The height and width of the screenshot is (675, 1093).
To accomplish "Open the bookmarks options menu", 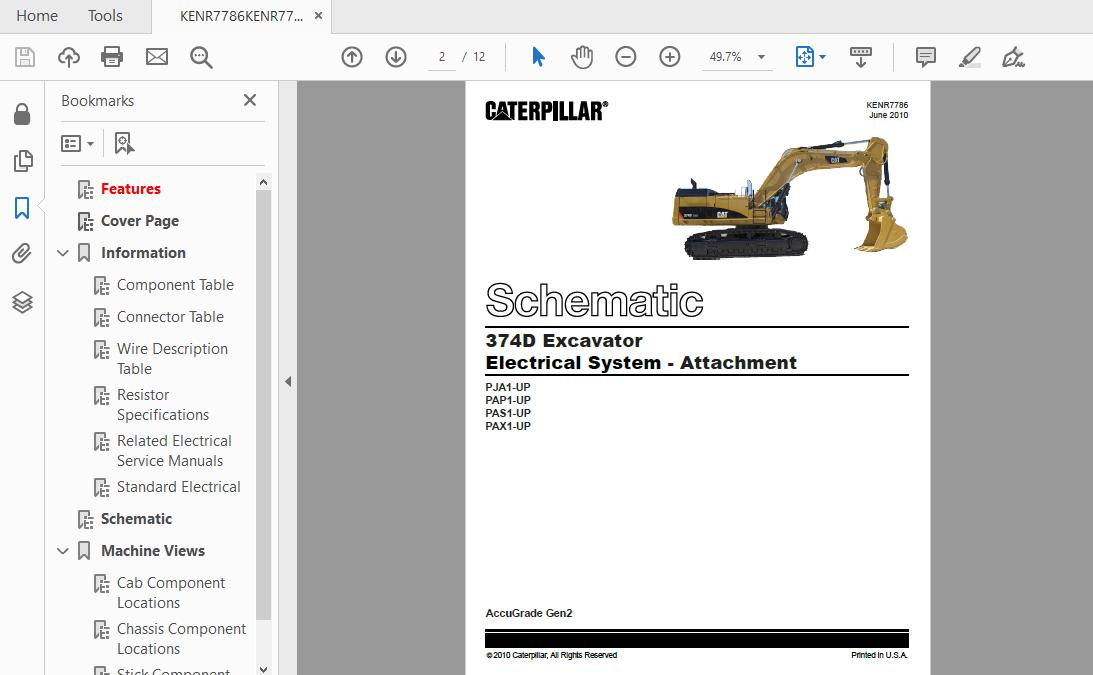I will tap(77, 144).
